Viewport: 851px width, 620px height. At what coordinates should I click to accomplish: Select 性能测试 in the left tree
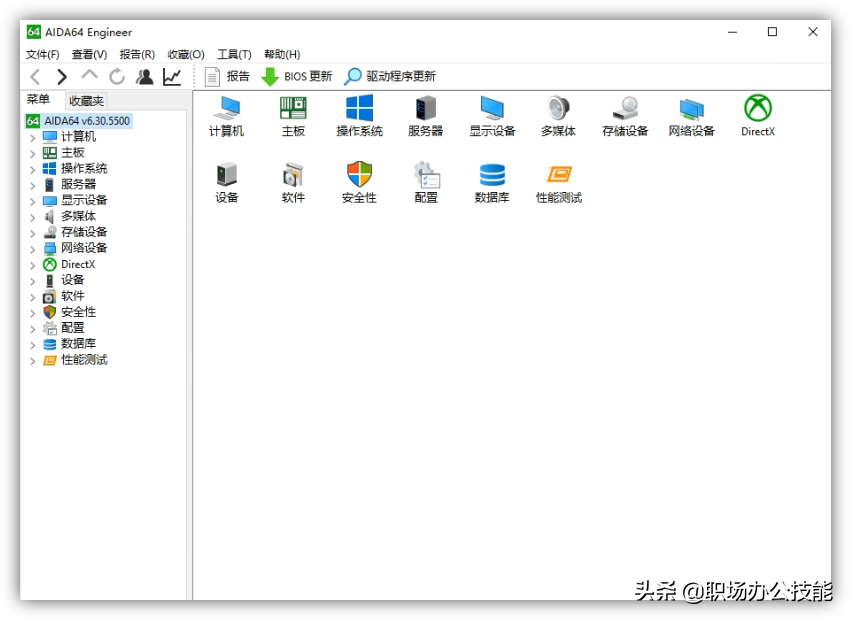[84, 360]
